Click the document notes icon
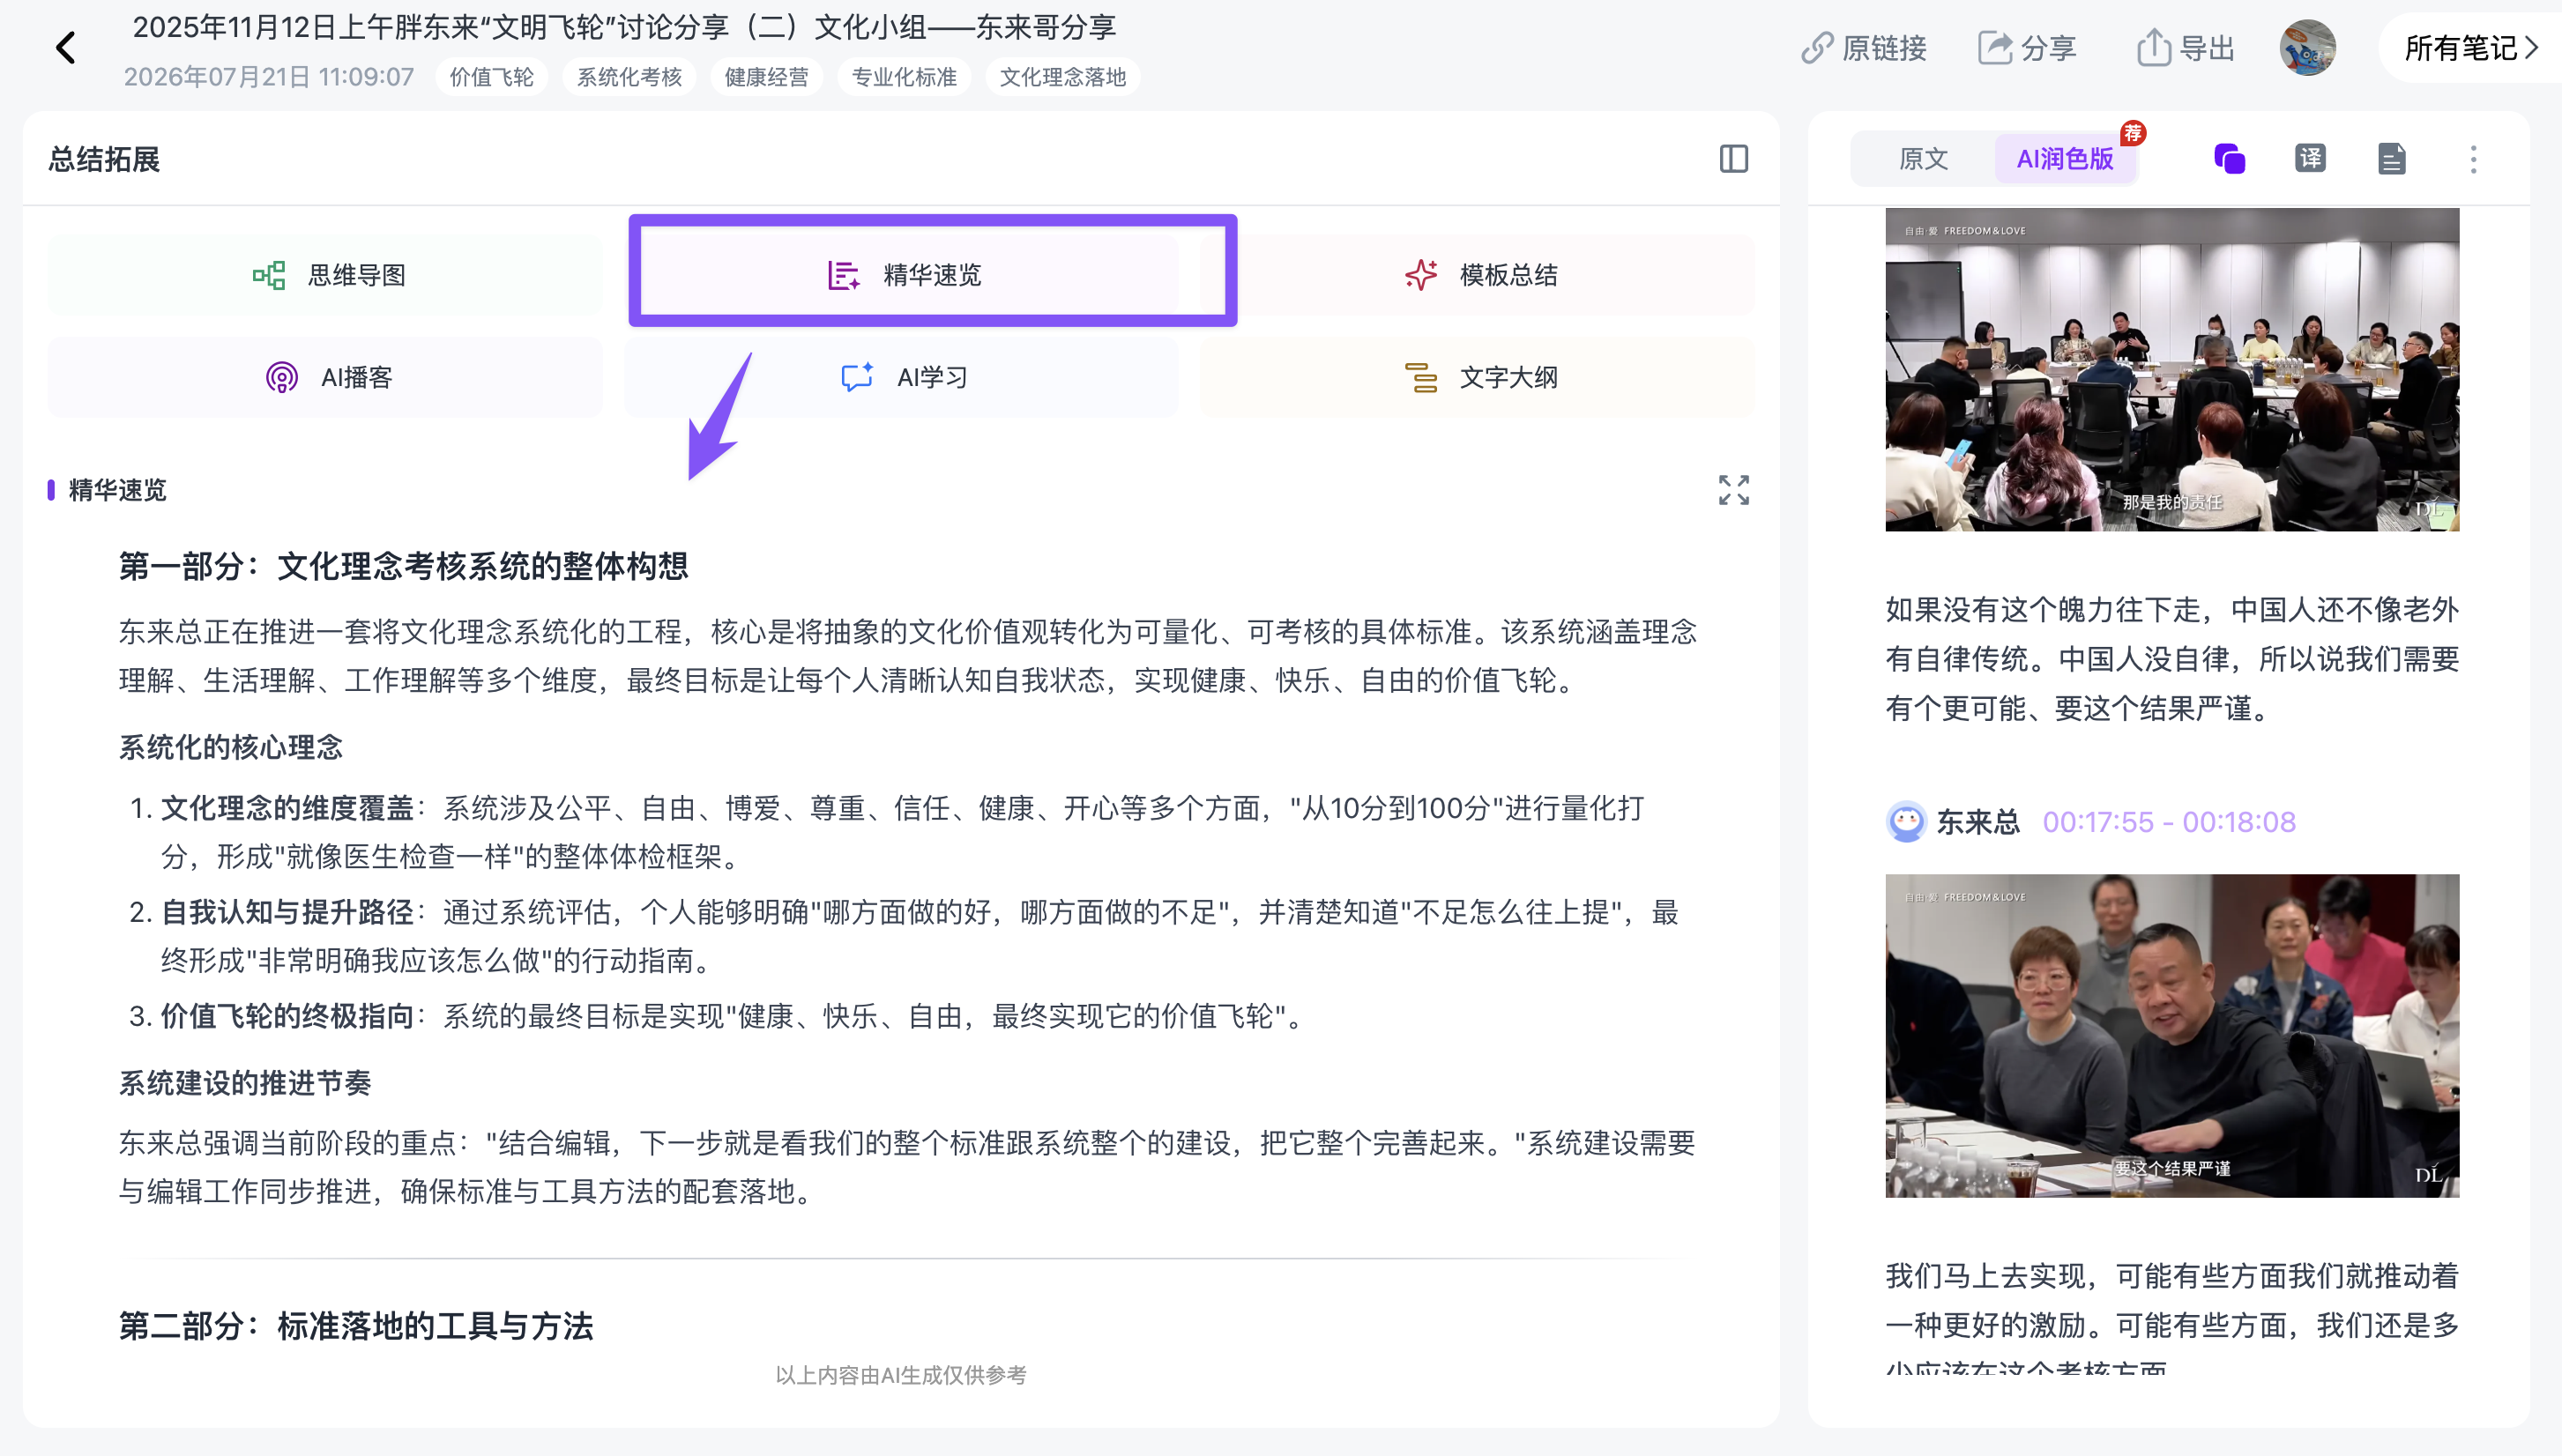Viewport: 2562px width, 1456px height. pyautogui.click(x=2391, y=159)
